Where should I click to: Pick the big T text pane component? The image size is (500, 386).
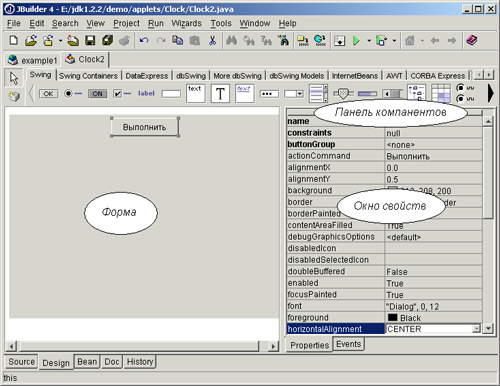click(x=220, y=94)
